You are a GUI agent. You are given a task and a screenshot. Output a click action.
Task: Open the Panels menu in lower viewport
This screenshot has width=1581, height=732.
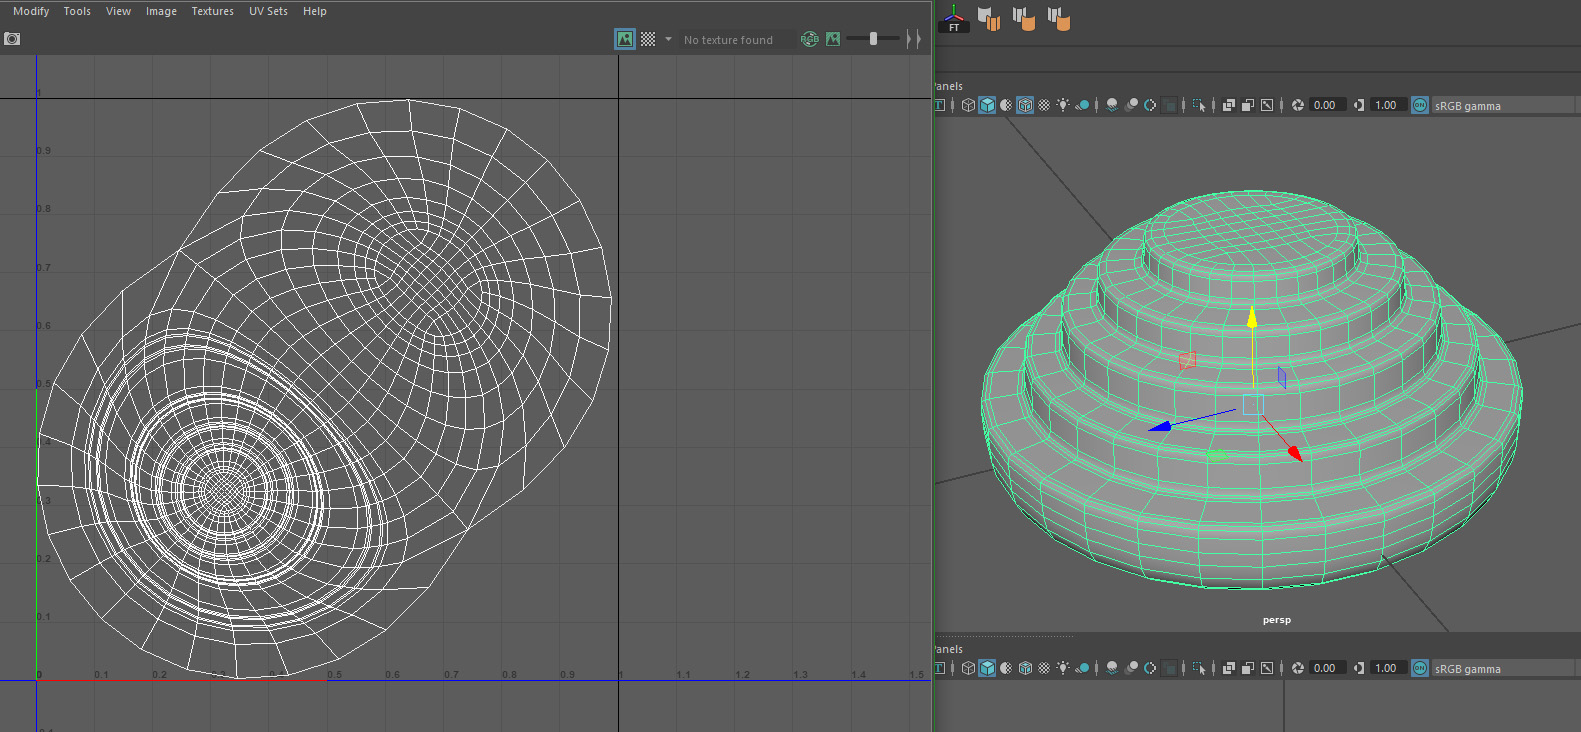(949, 649)
